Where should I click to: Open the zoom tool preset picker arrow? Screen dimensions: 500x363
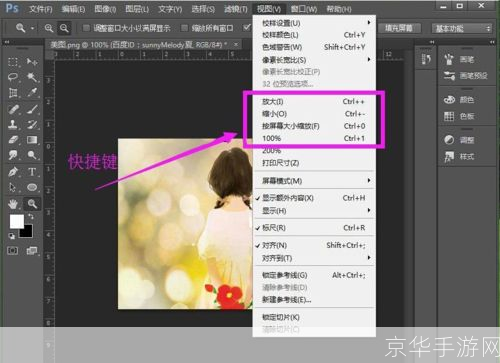point(32,29)
